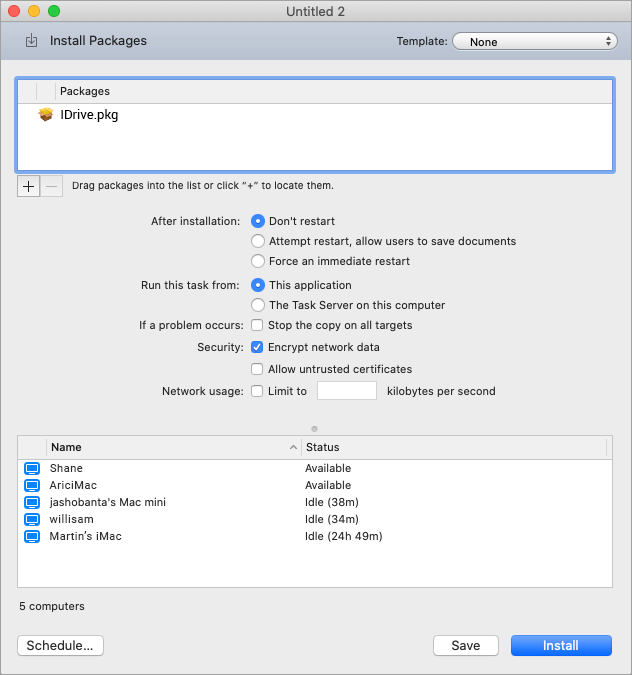Click the Status column header
The image size is (632, 675).
tap(450, 447)
